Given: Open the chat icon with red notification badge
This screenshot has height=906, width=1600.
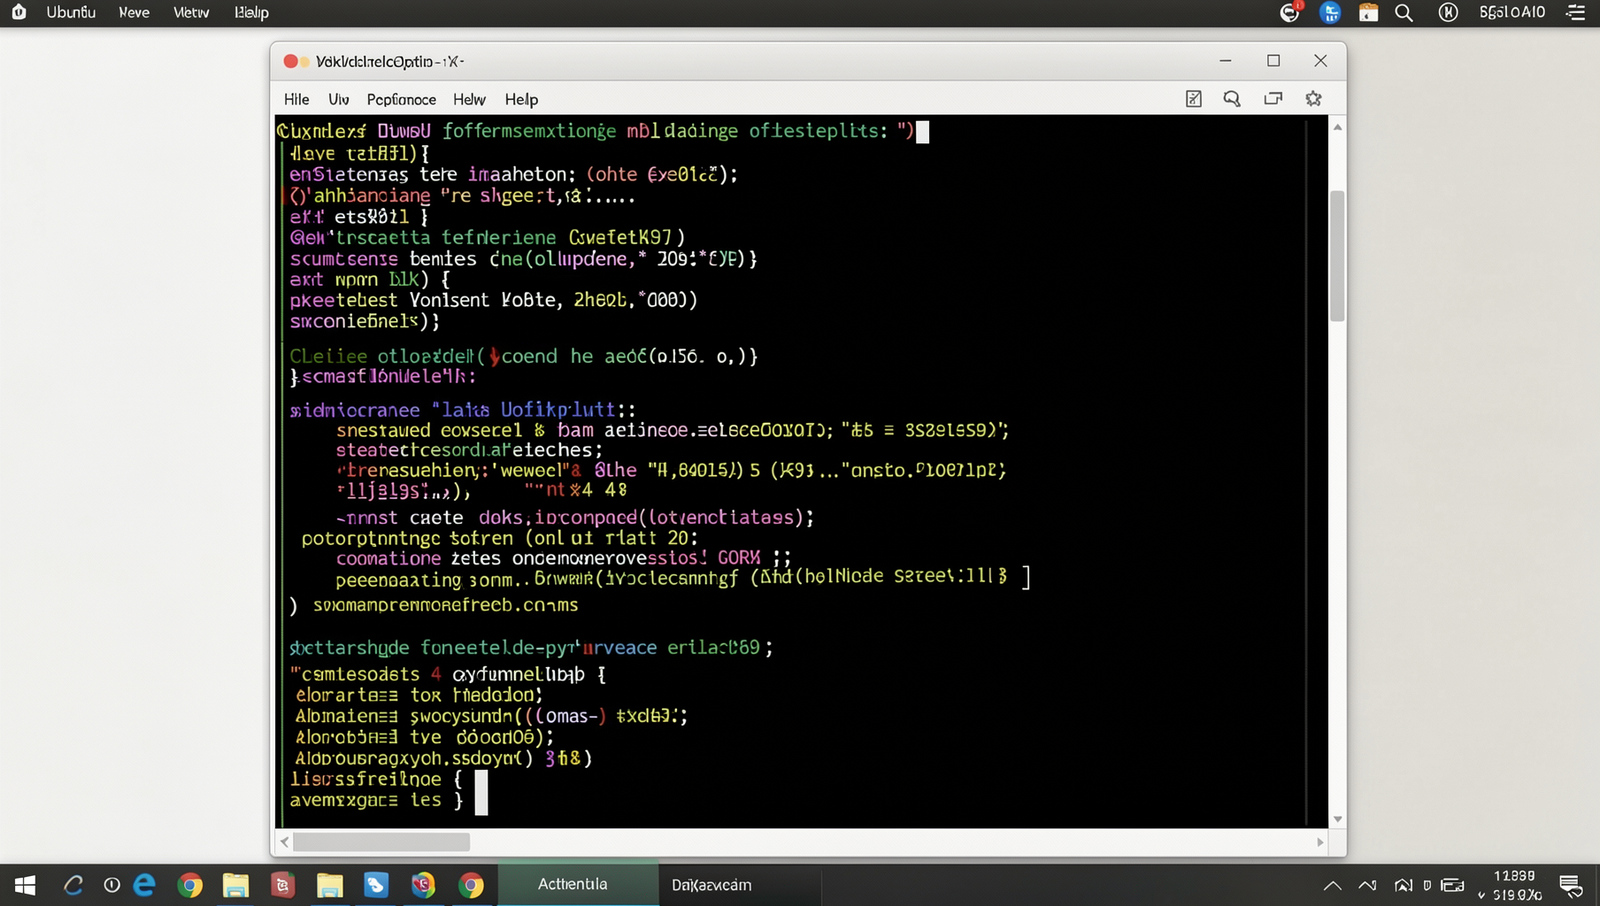Looking at the screenshot, I should (1290, 12).
